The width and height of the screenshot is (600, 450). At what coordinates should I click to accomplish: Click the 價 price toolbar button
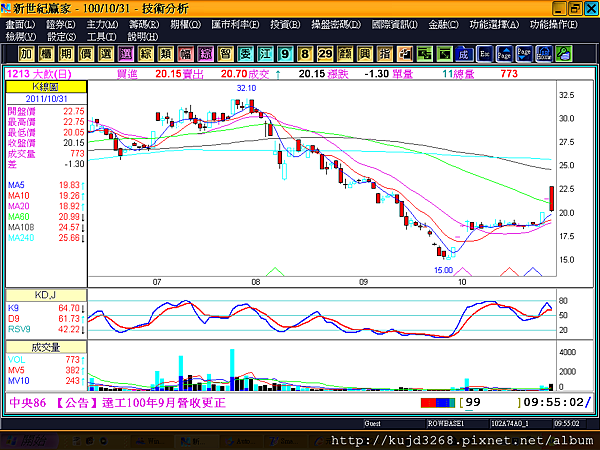click(86, 54)
